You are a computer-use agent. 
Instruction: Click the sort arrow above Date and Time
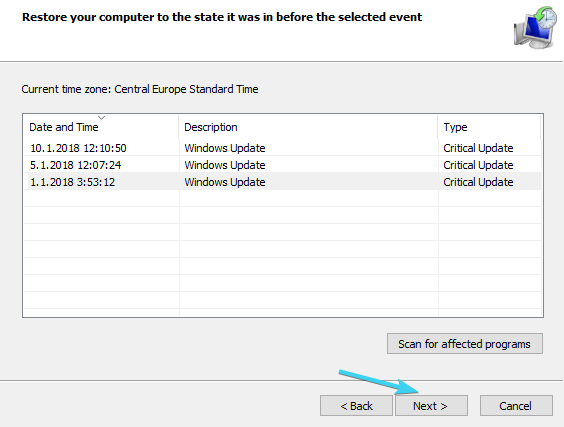click(x=101, y=118)
